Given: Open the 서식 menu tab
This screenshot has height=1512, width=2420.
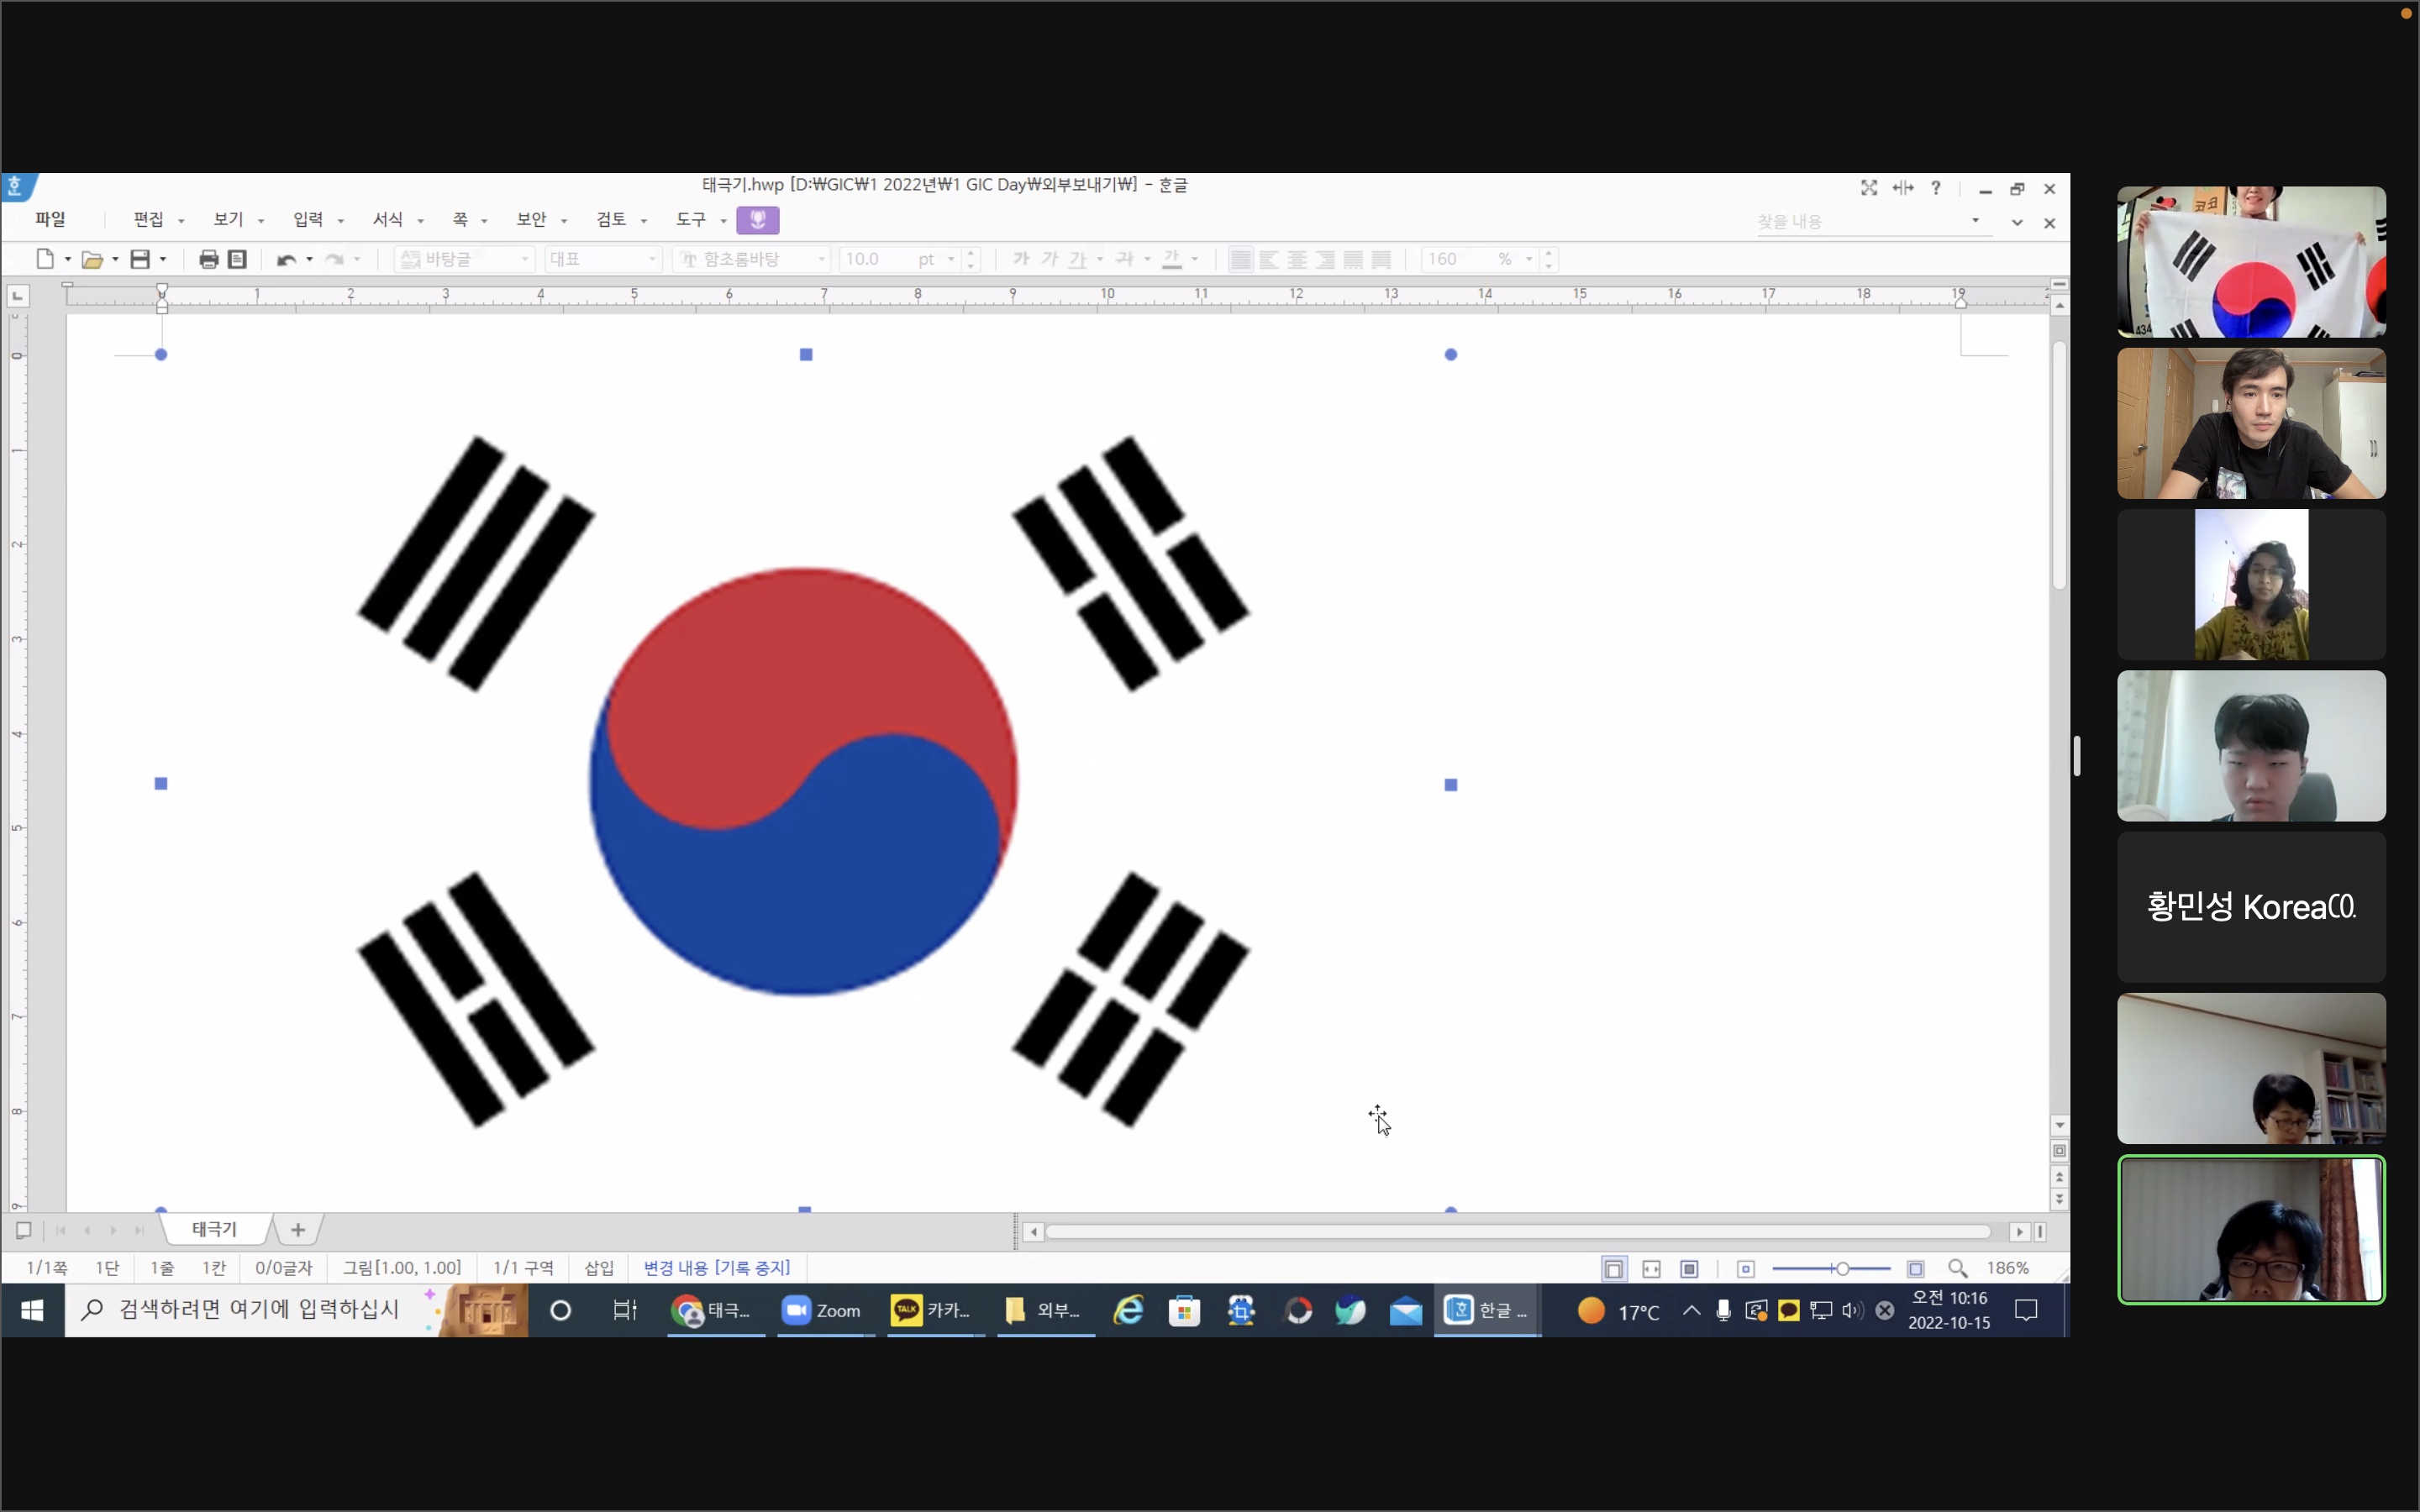Looking at the screenshot, I should [x=388, y=219].
